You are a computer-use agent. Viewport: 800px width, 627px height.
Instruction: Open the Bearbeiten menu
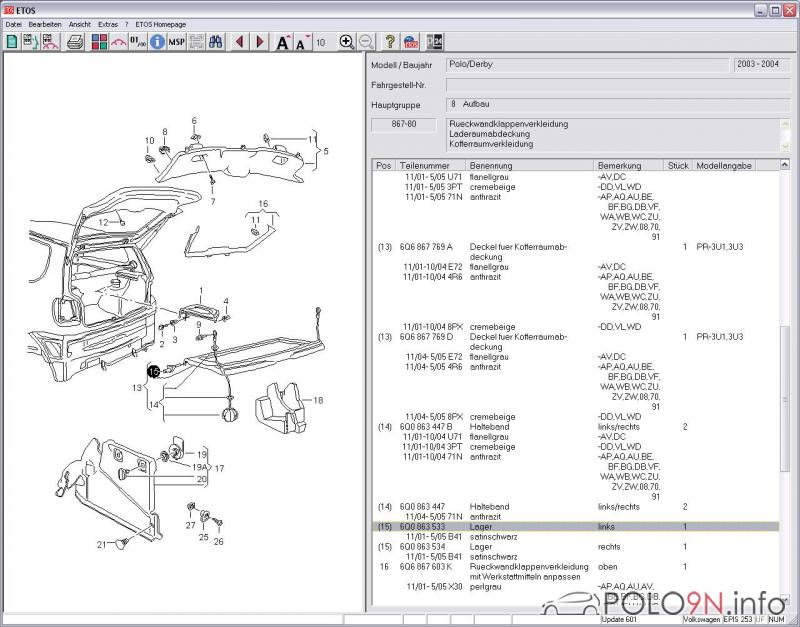[45, 24]
